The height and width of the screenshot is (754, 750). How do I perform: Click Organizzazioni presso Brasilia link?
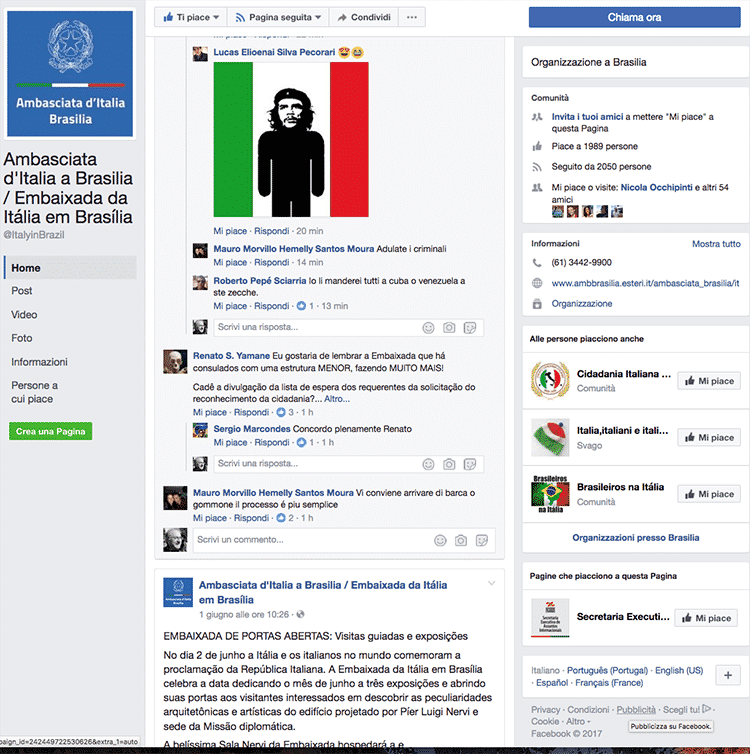[x=636, y=538]
